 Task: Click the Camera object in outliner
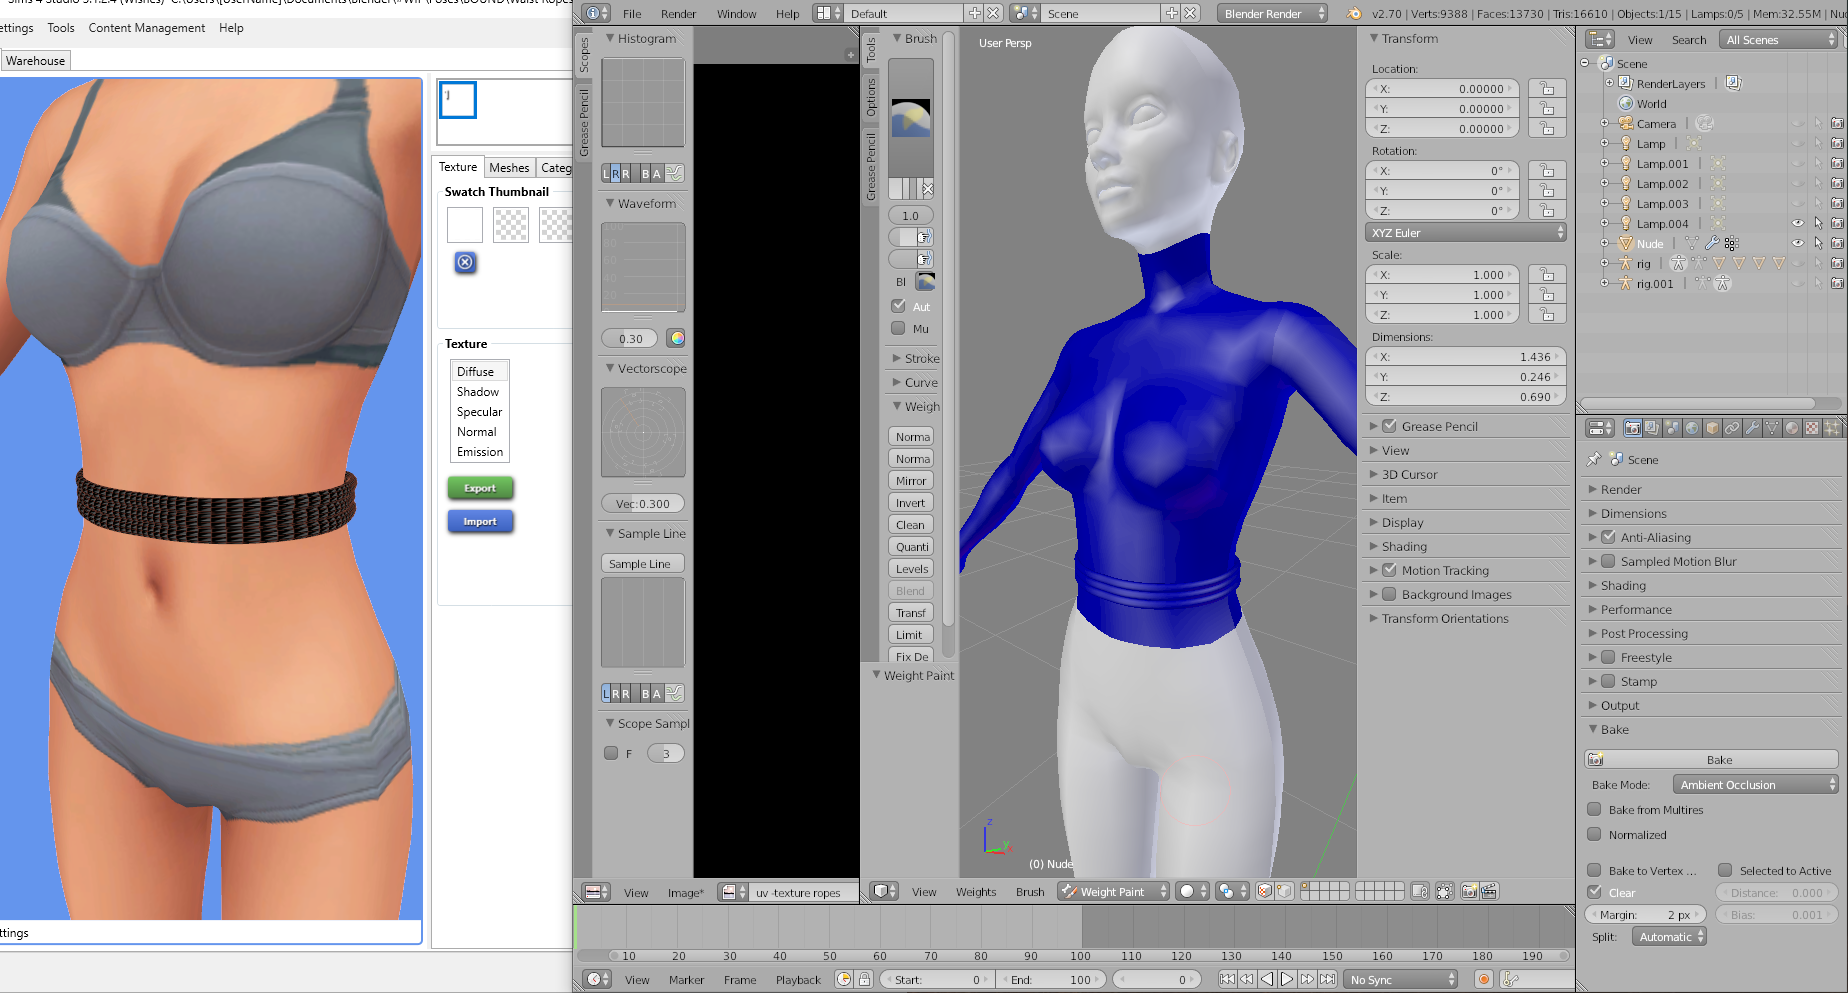click(1656, 124)
